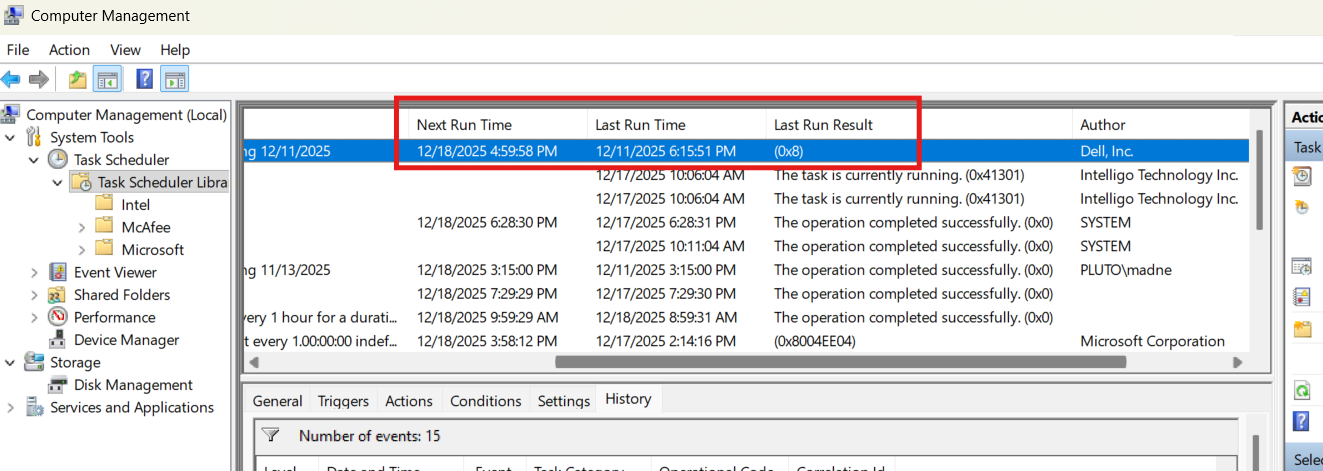Collapse the Storage node

point(11,362)
